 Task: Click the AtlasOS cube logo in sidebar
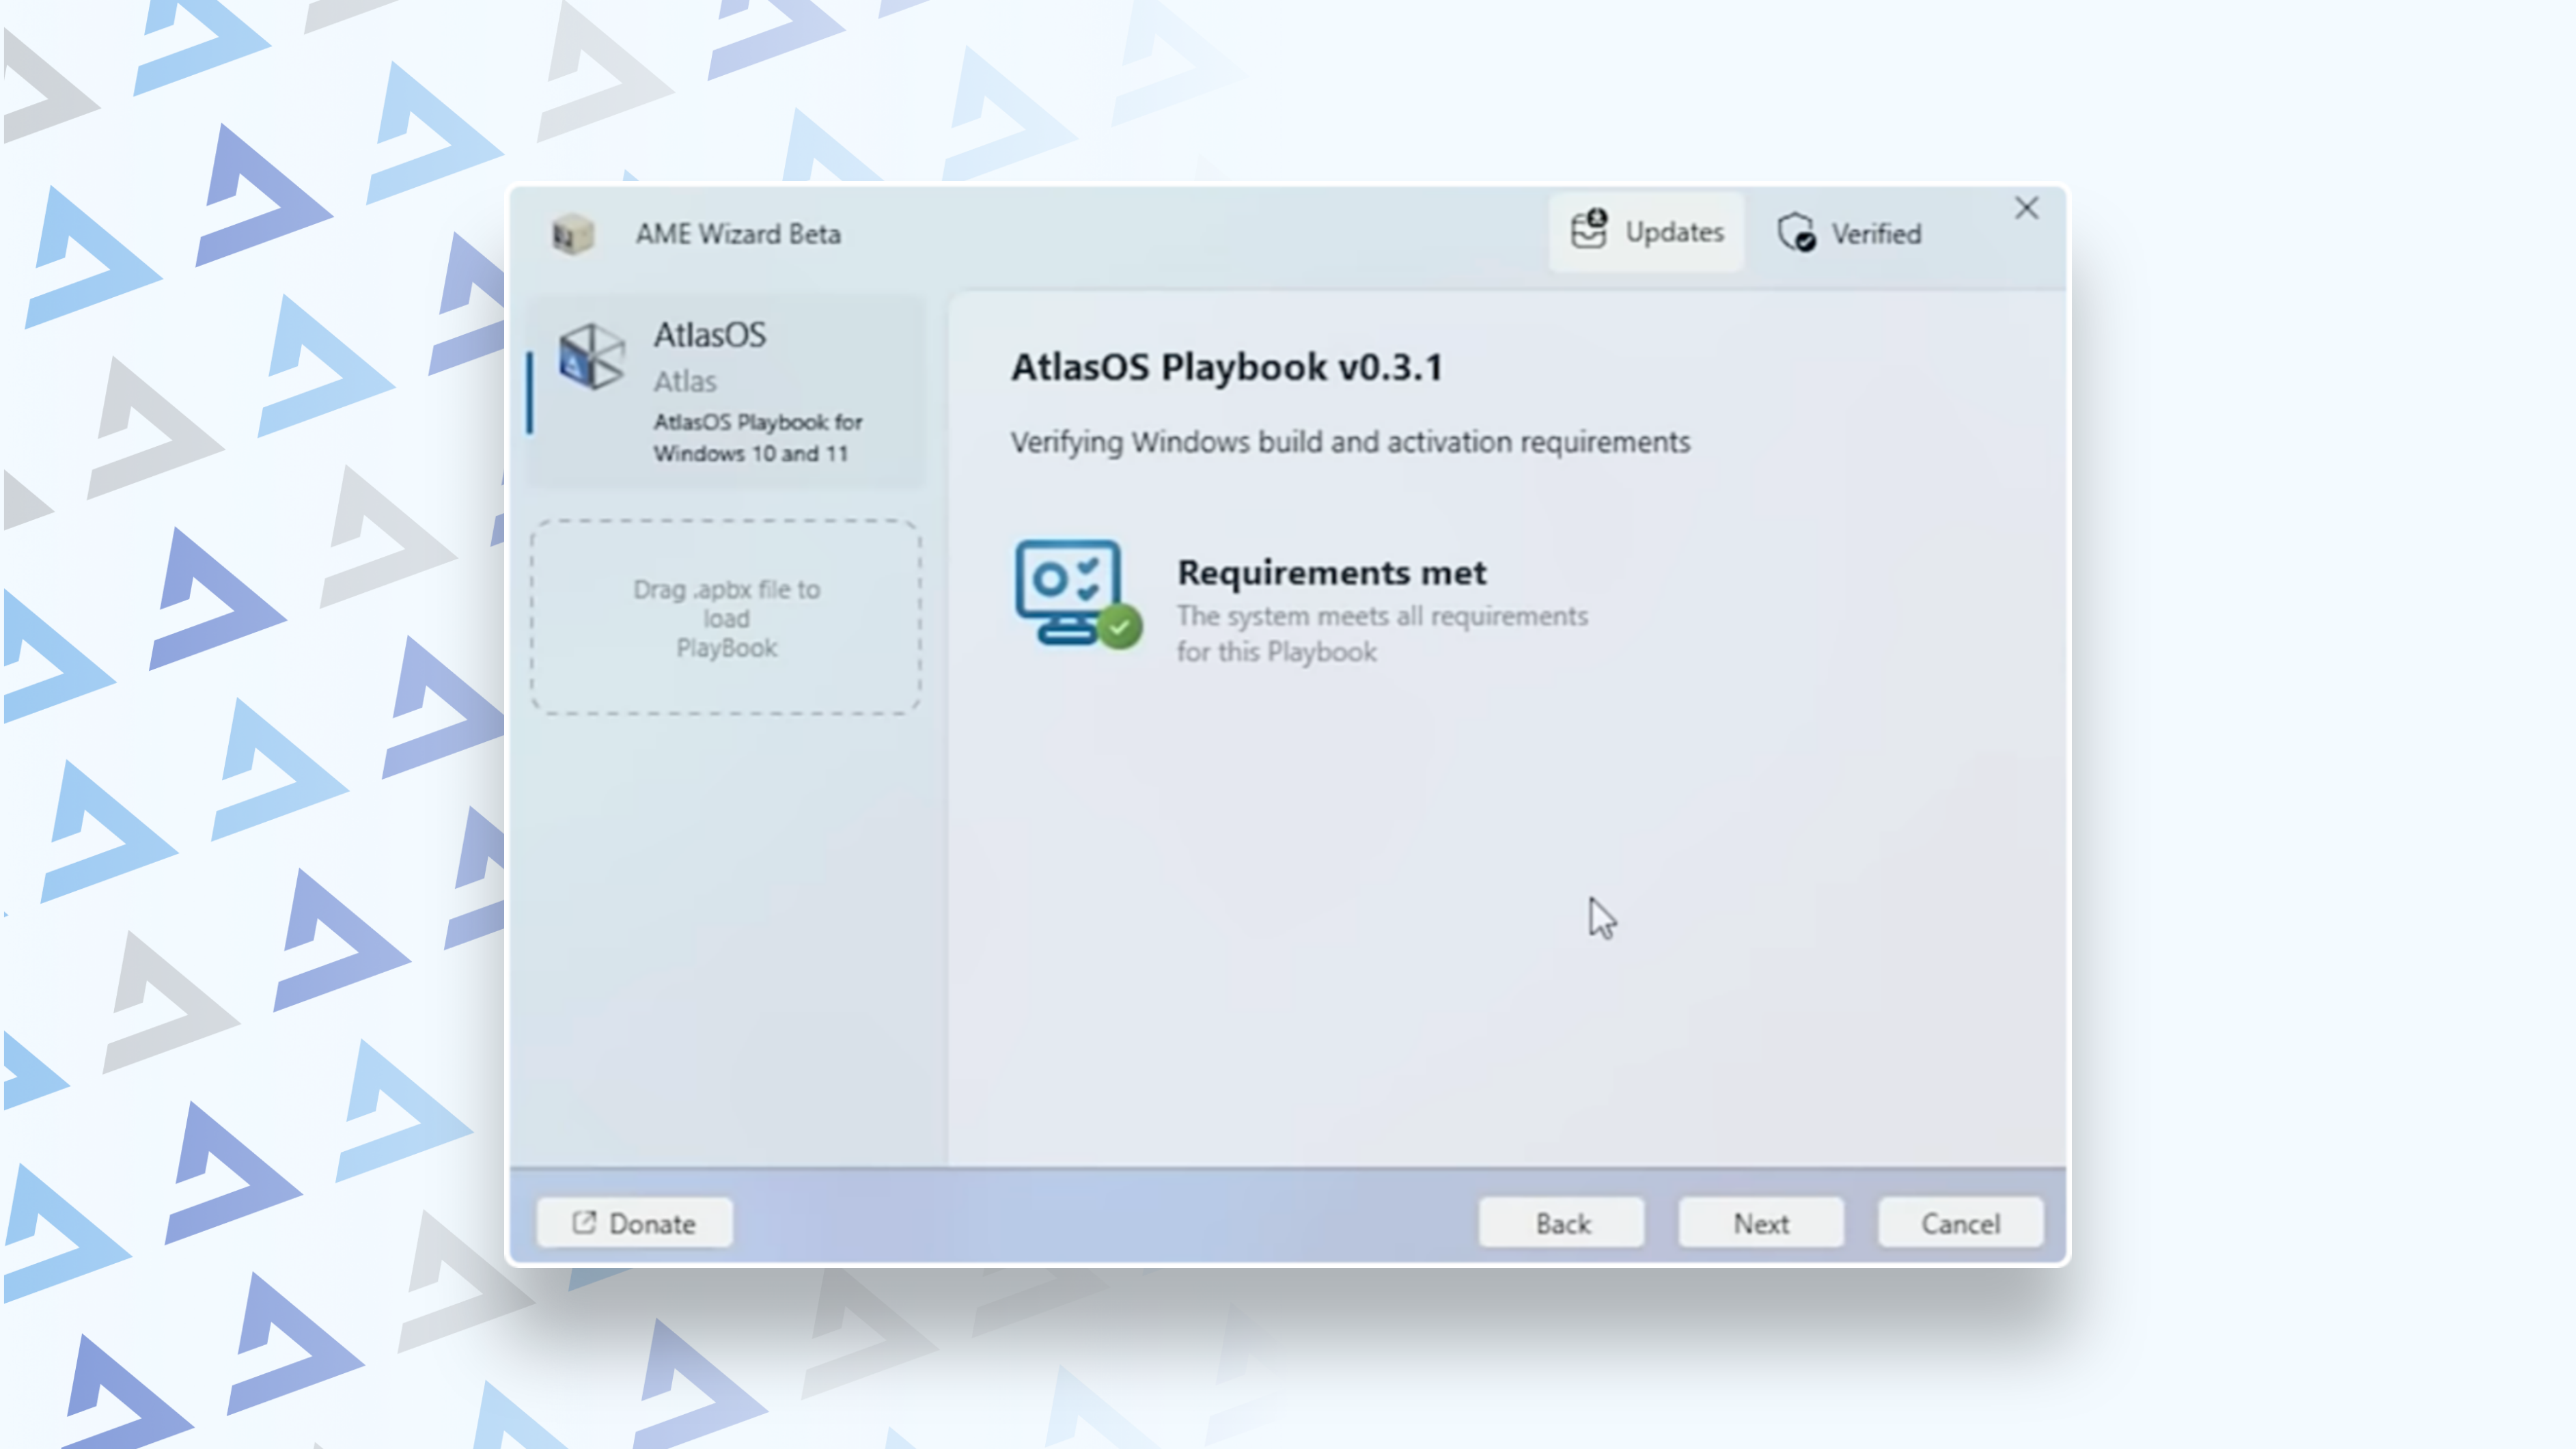[591, 356]
